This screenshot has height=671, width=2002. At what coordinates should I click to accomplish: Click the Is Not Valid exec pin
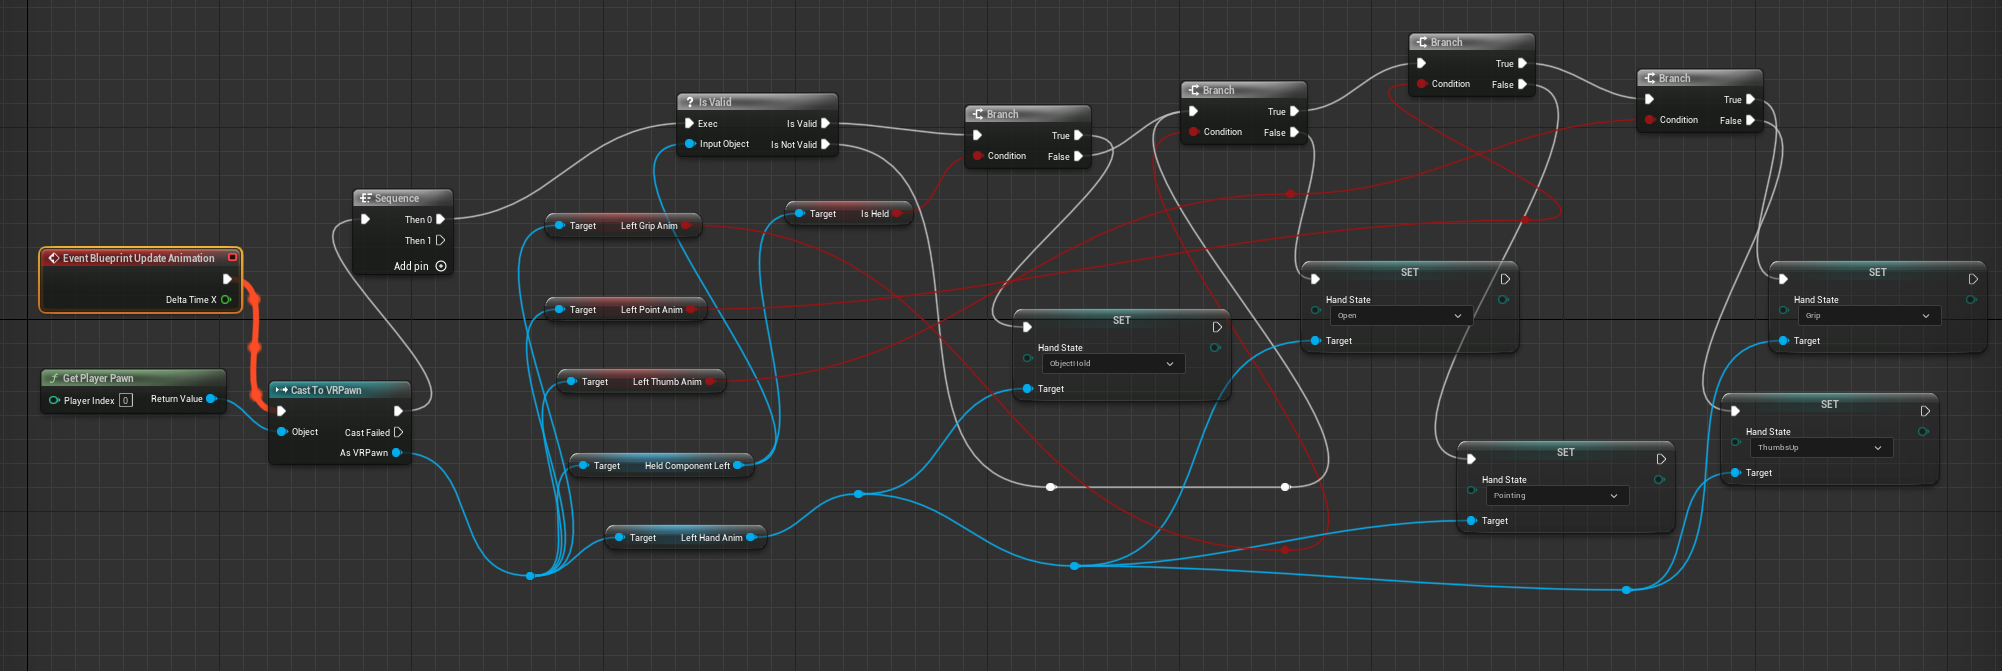point(825,145)
